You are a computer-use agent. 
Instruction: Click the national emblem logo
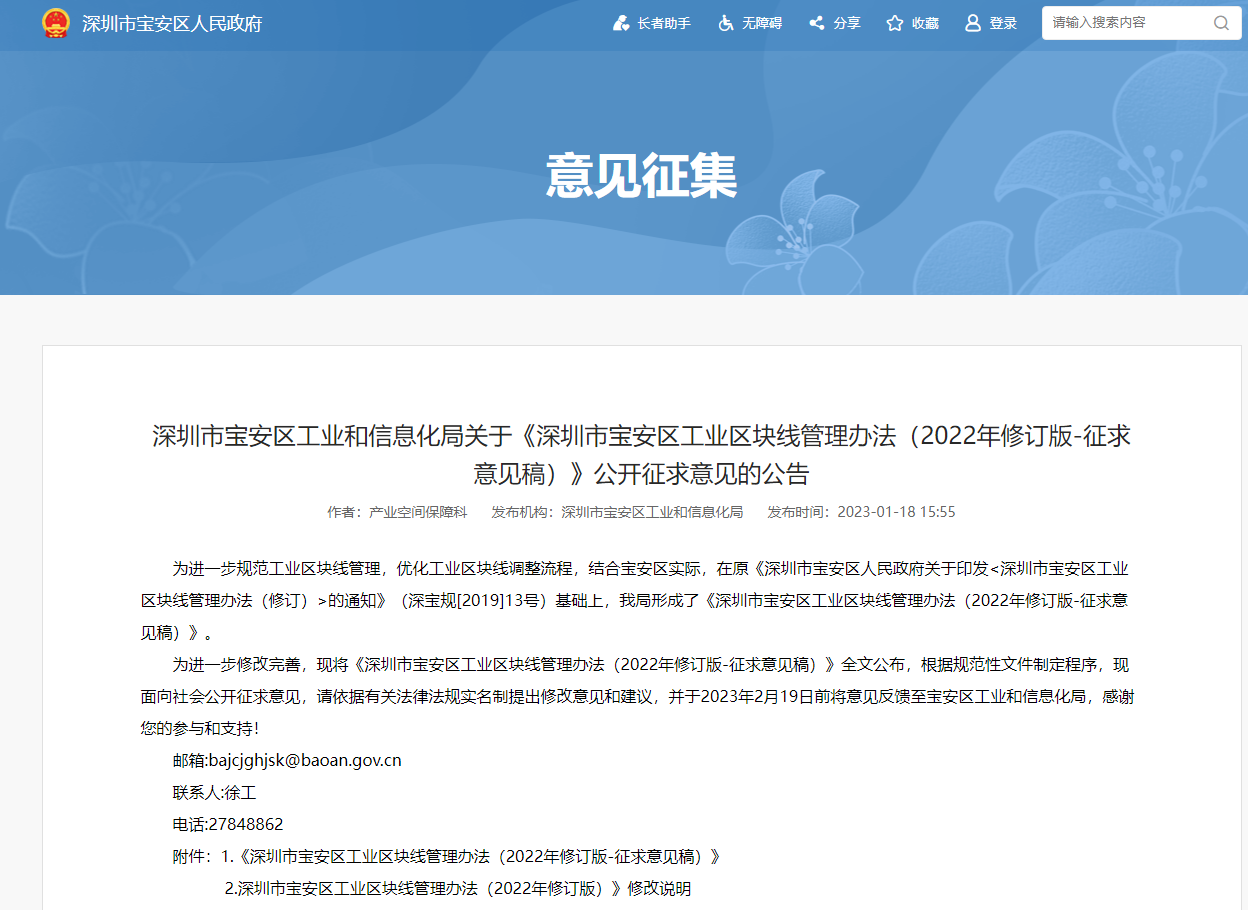[56, 23]
